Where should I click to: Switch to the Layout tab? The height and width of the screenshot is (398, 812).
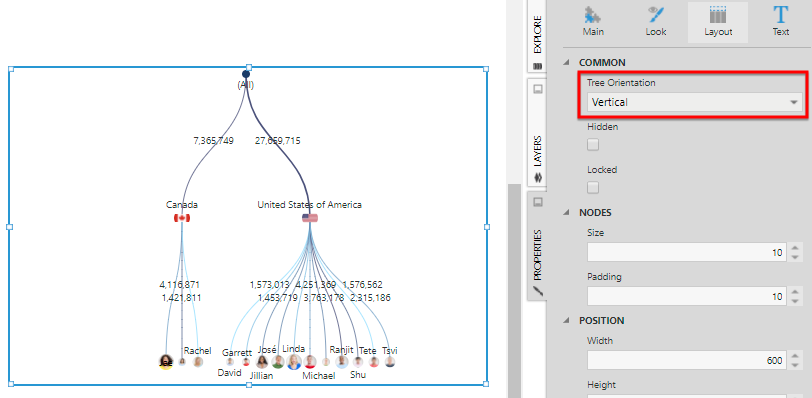click(718, 22)
